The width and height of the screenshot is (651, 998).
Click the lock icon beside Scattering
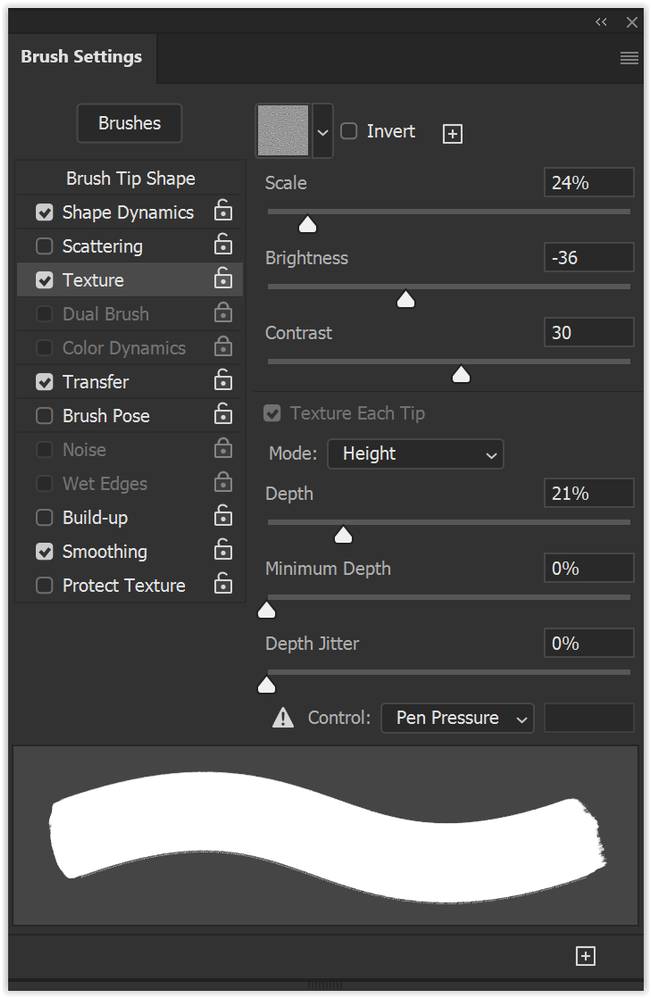(223, 245)
